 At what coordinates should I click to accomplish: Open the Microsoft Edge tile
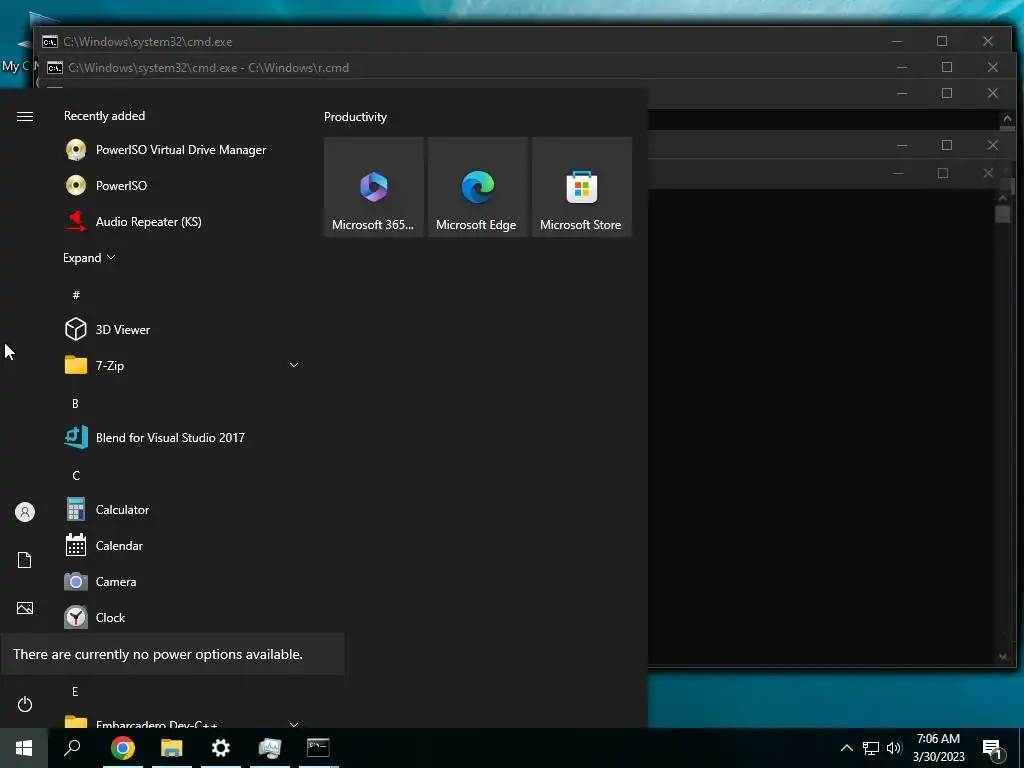(x=477, y=187)
